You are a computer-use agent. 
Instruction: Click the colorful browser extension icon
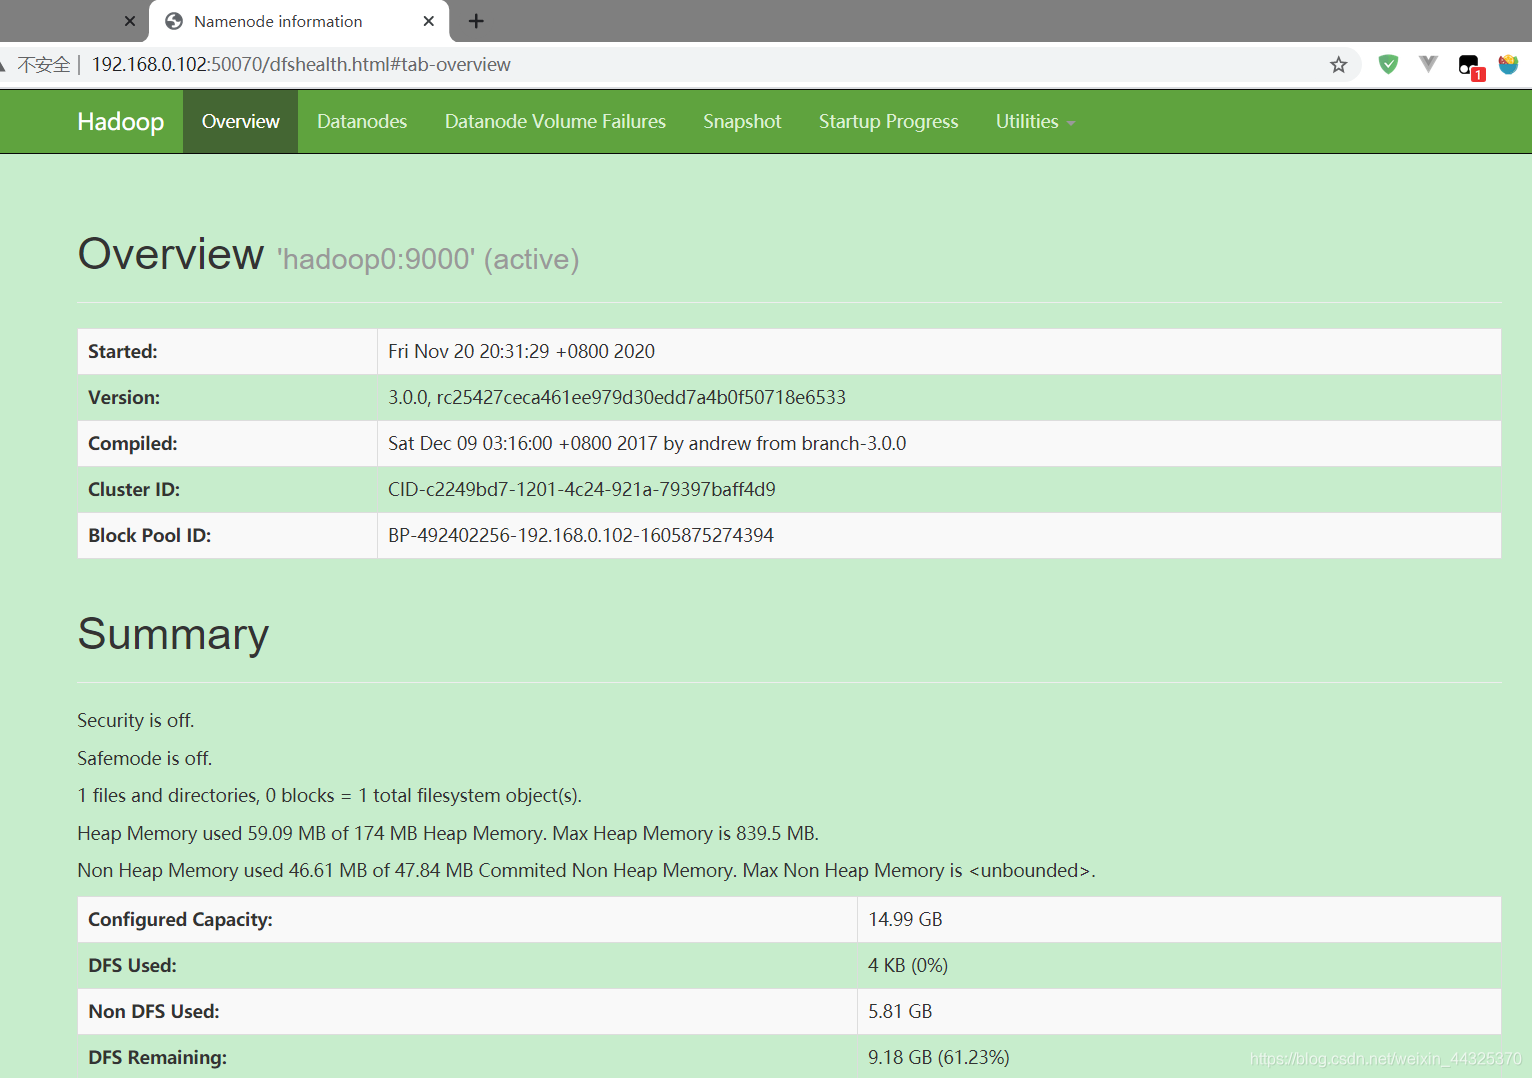(1508, 65)
